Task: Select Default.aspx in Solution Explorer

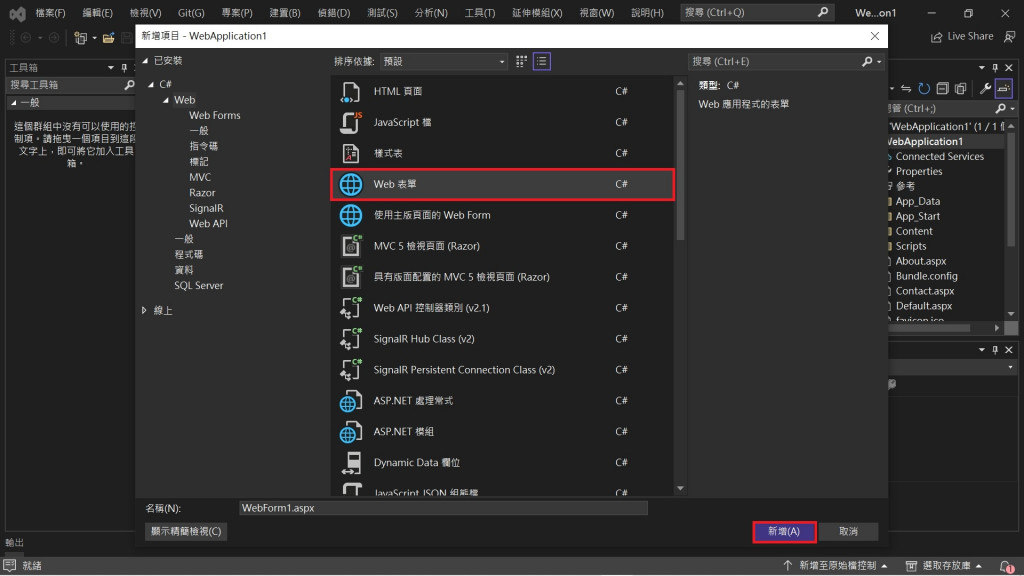Action: tap(923, 306)
